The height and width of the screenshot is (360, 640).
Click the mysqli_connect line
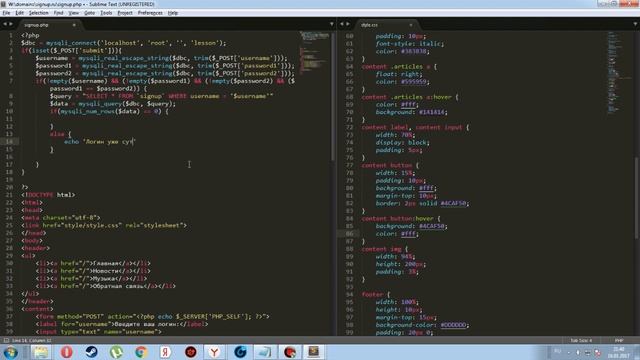pos(124,43)
